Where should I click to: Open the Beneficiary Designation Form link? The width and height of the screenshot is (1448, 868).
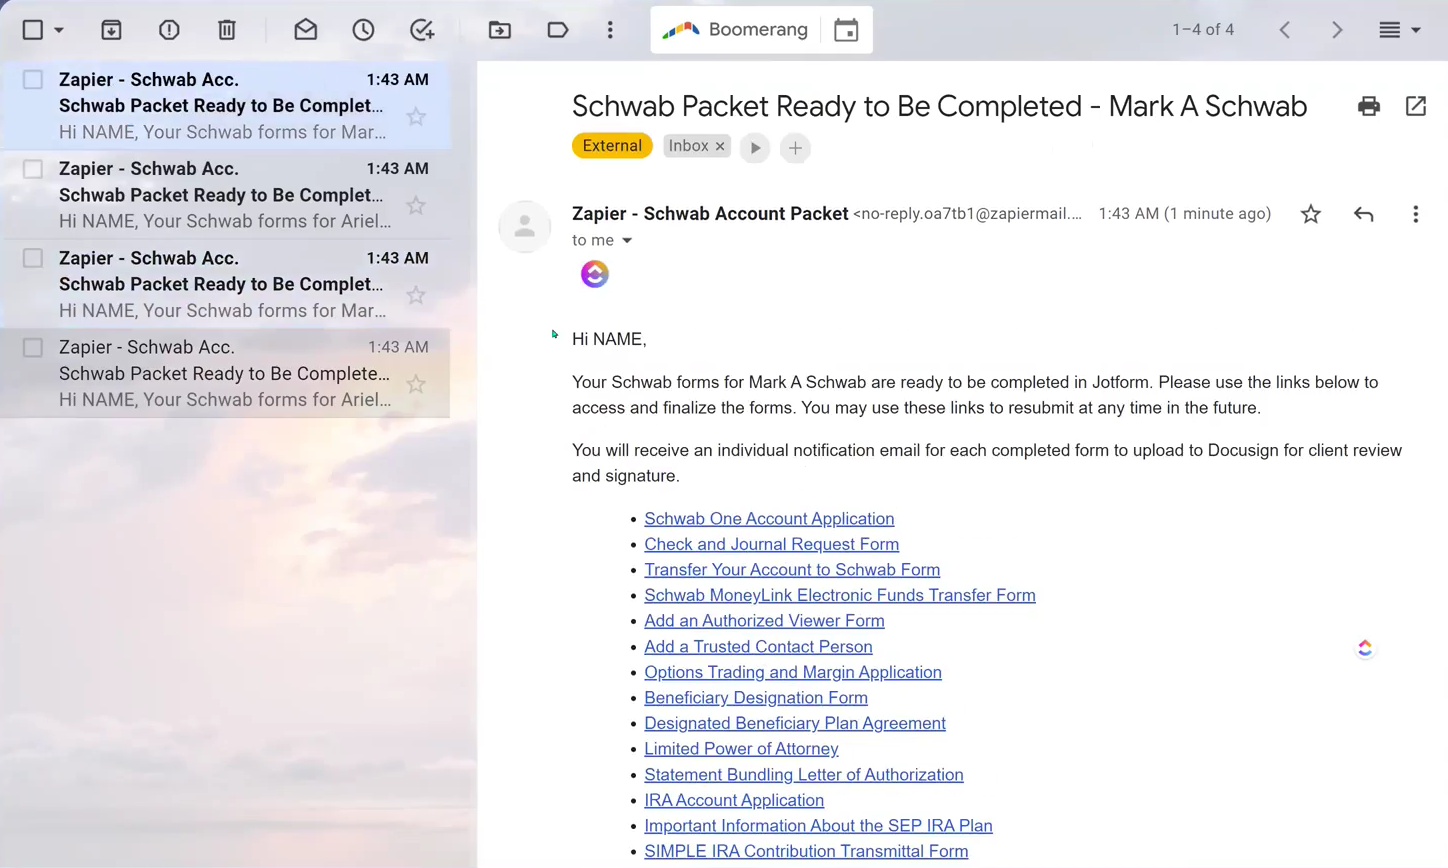click(x=756, y=698)
